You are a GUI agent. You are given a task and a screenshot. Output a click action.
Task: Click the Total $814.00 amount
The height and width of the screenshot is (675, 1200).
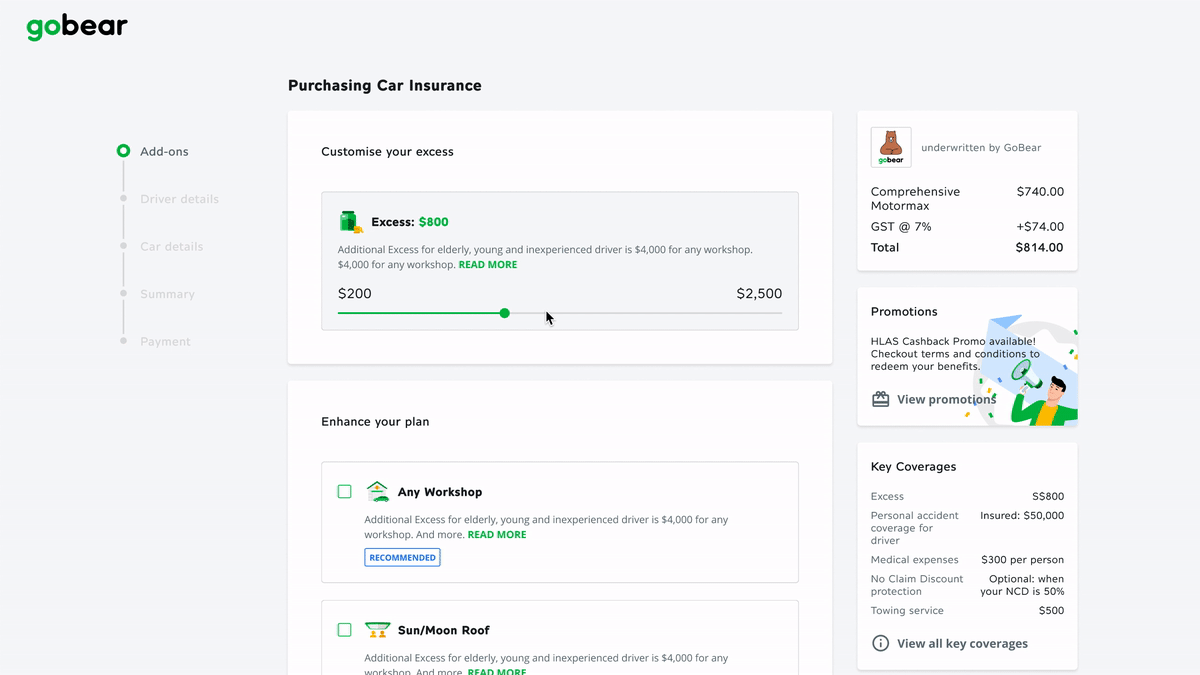[1039, 247]
